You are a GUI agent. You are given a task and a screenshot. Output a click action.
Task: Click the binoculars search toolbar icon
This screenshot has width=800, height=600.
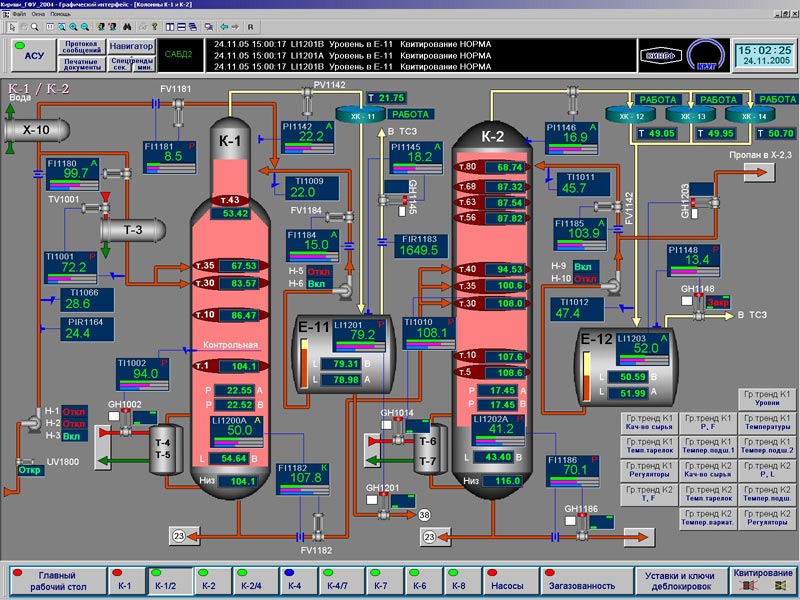click(x=125, y=27)
